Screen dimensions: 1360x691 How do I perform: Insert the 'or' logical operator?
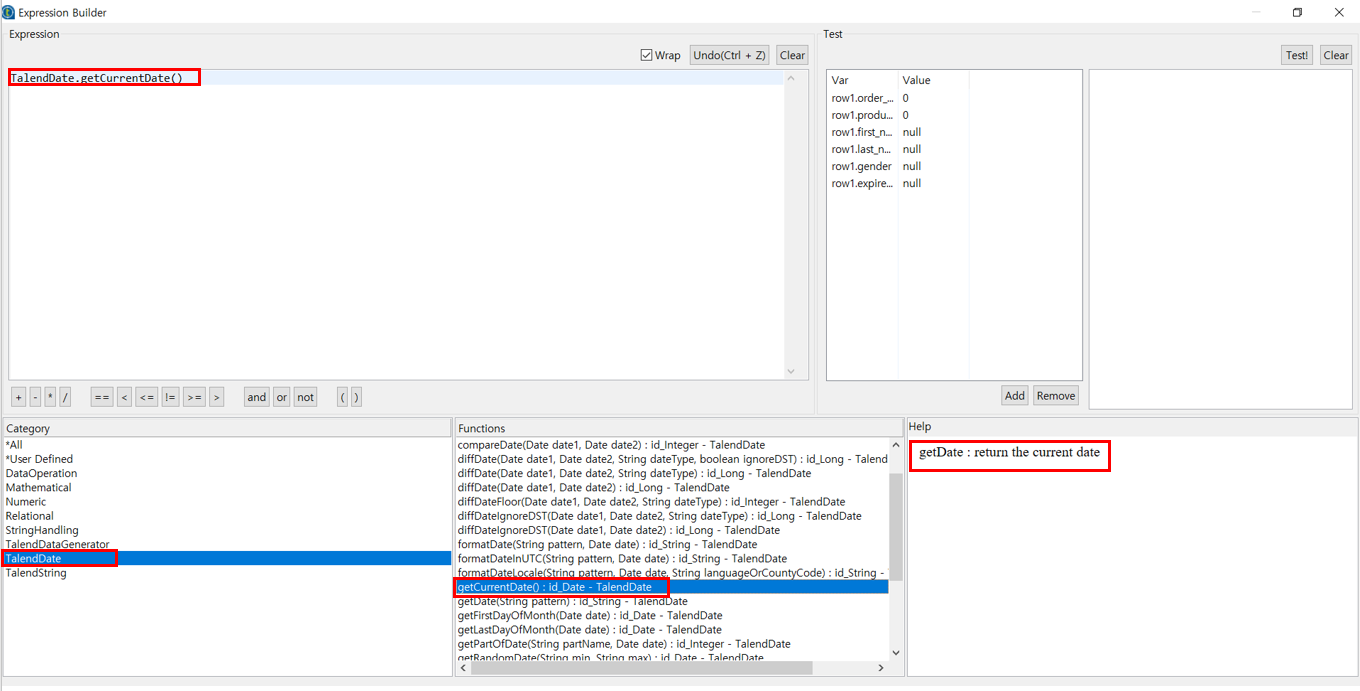[x=282, y=397]
